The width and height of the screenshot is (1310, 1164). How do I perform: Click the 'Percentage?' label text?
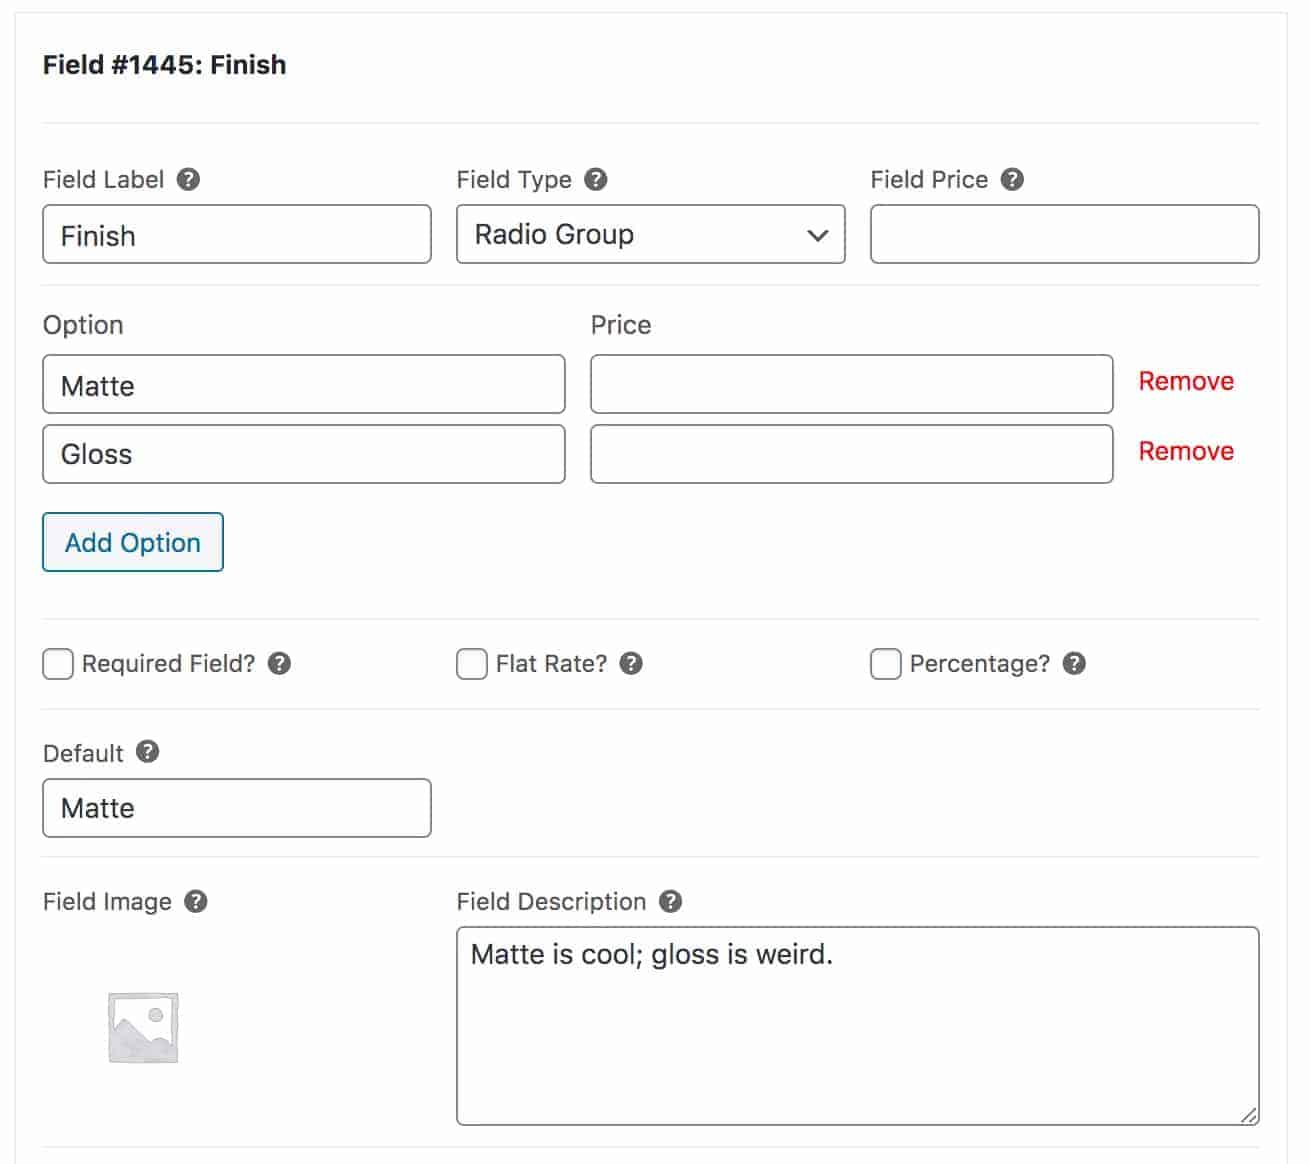click(980, 664)
